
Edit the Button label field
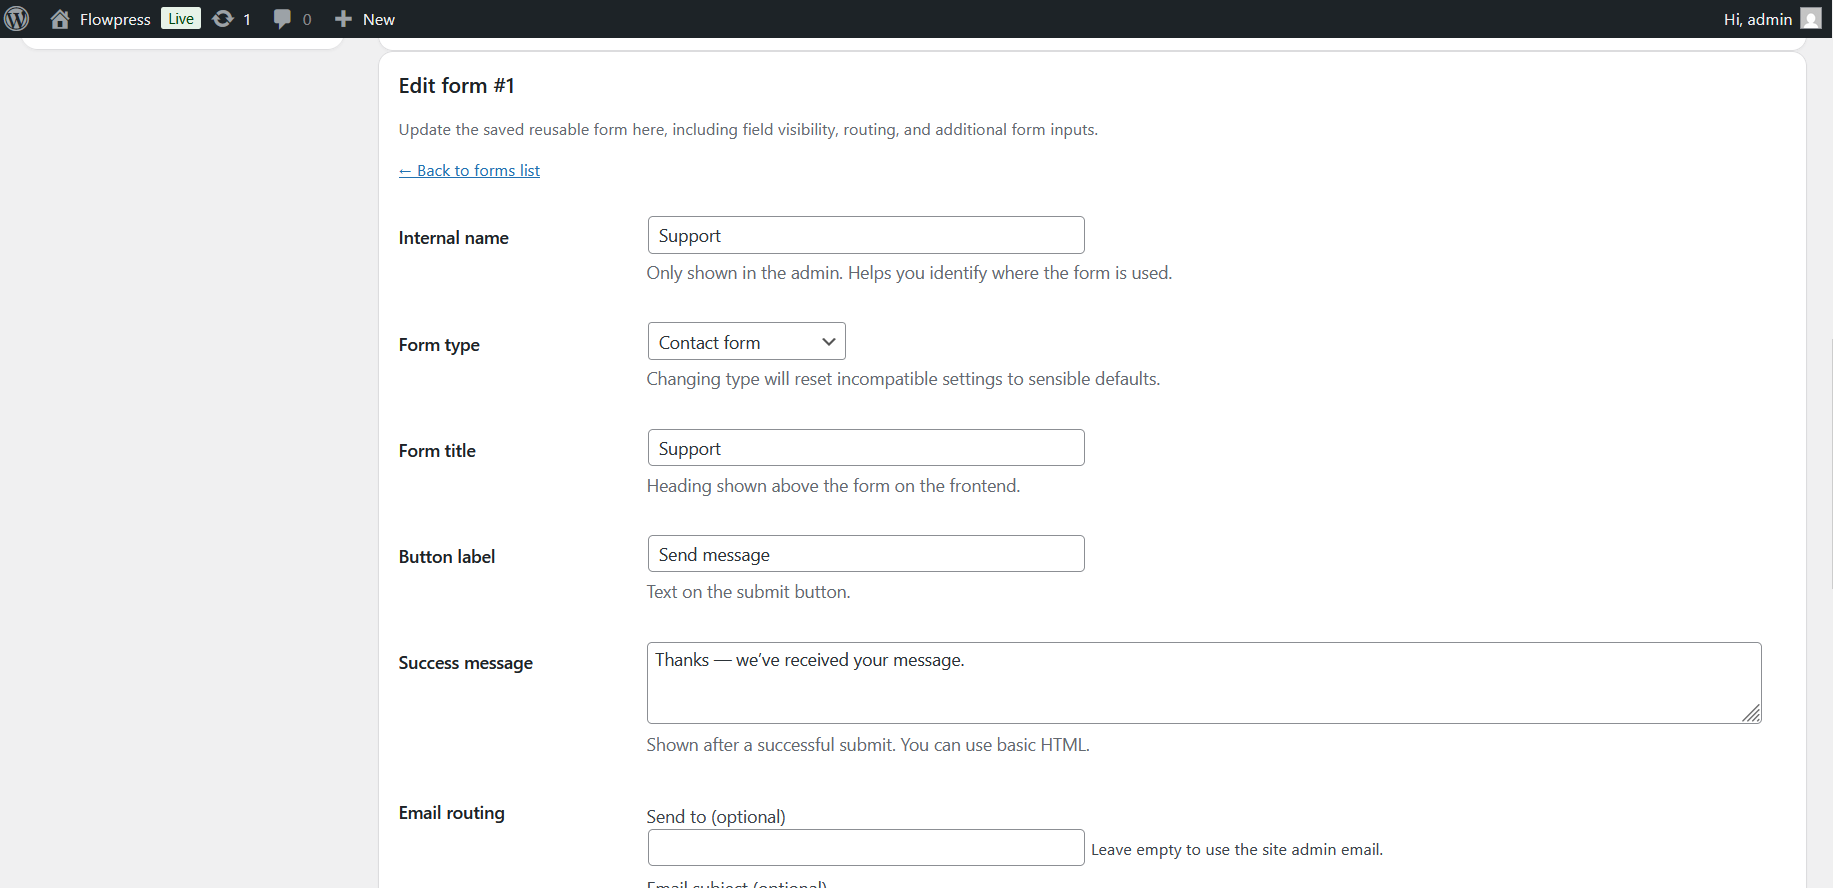point(866,554)
